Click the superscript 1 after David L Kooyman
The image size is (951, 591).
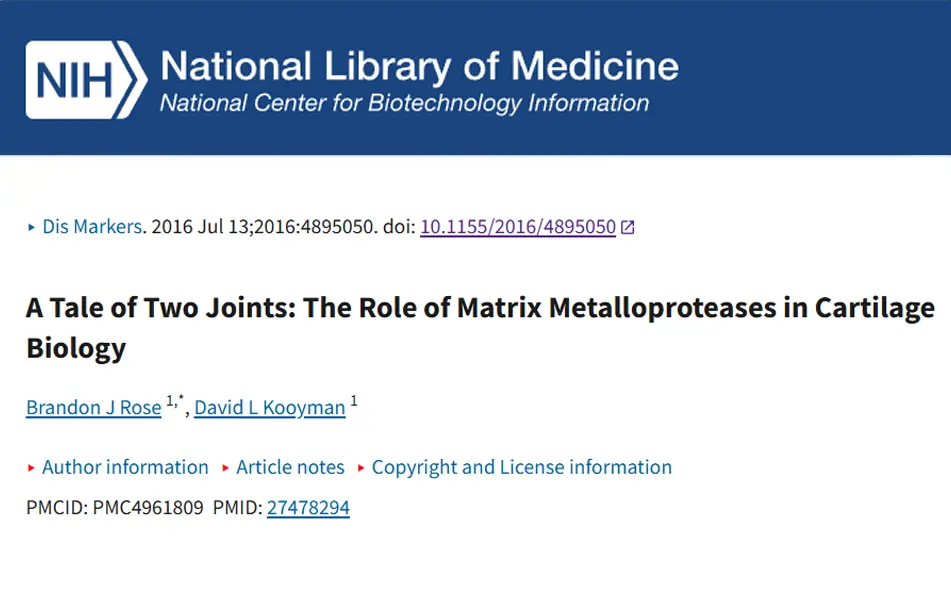click(x=354, y=402)
